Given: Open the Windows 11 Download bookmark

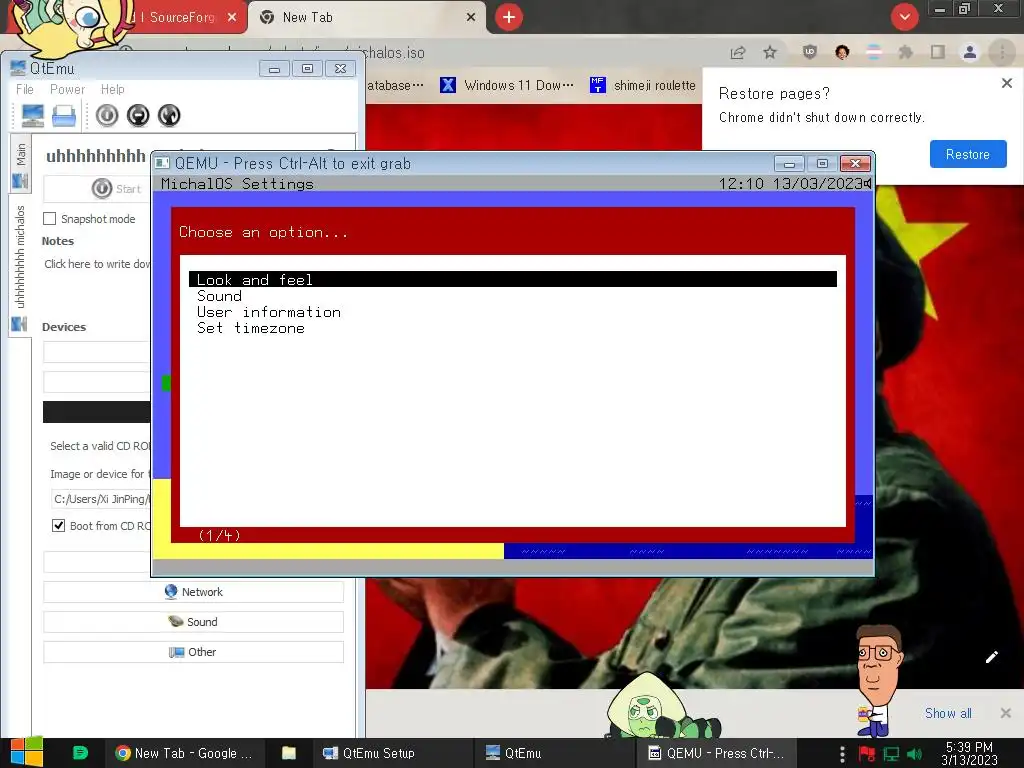Looking at the screenshot, I should point(507,85).
